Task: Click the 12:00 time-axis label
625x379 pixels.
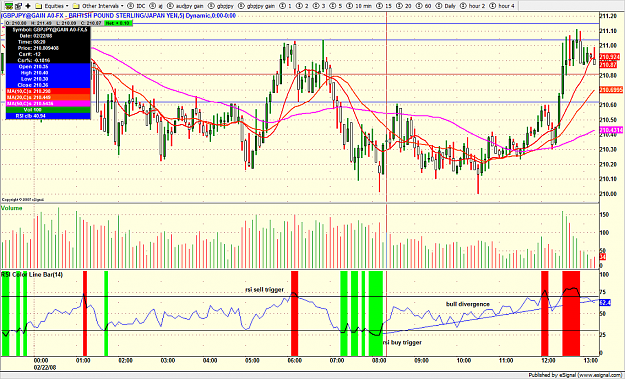Action: pos(548,361)
